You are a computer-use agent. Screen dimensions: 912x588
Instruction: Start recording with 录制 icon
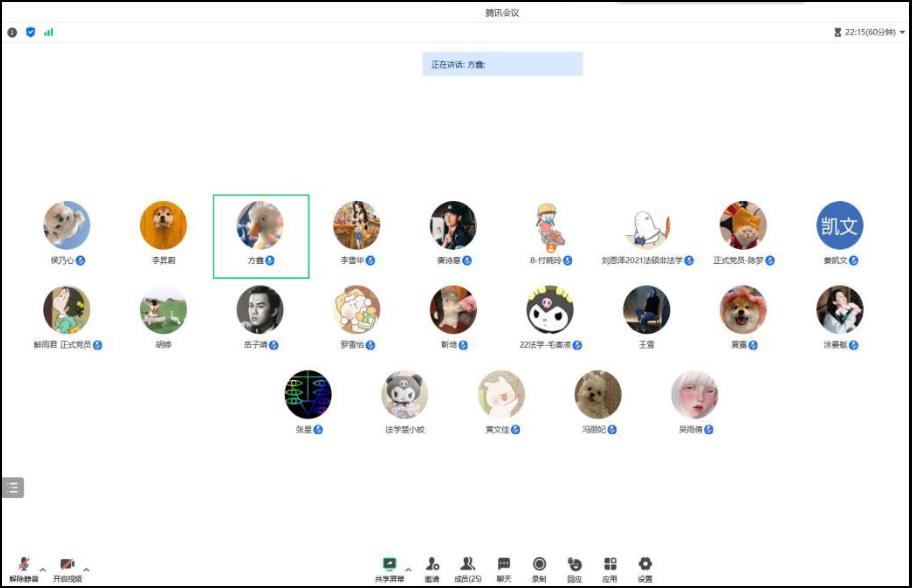tap(539, 567)
